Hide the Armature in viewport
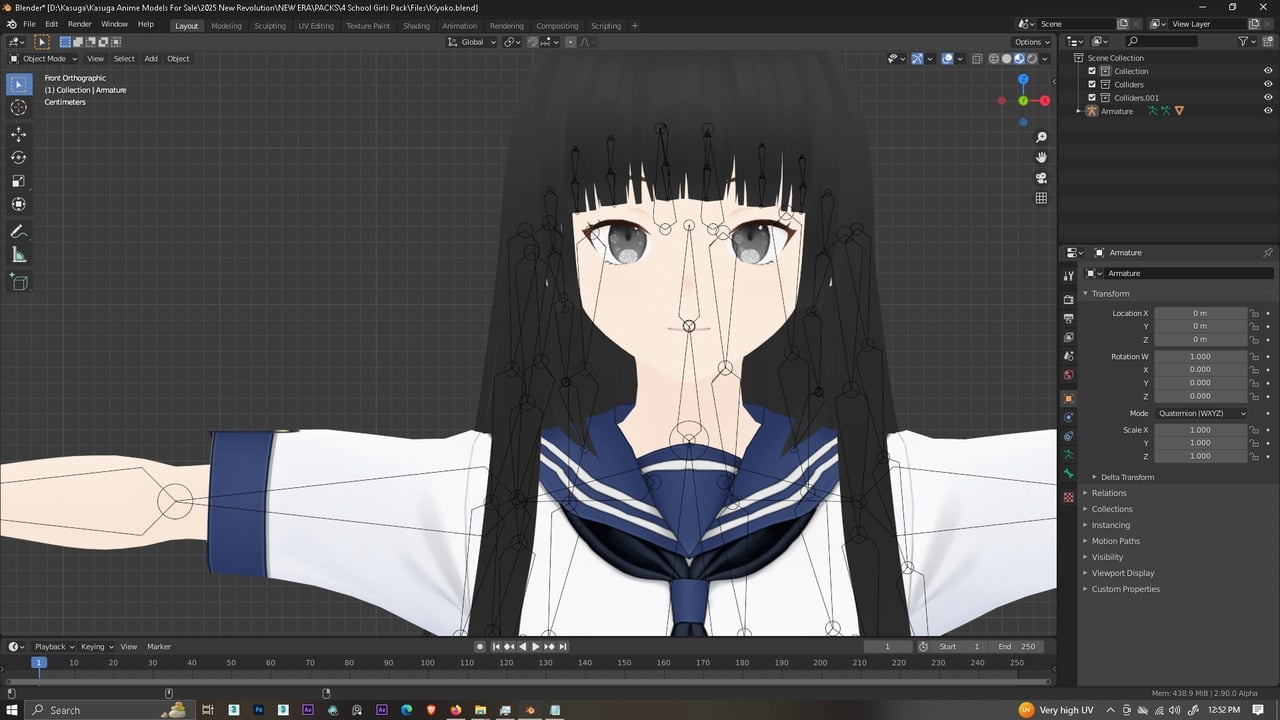This screenshot has width=1280, height=720. [x=1268, y=111]
